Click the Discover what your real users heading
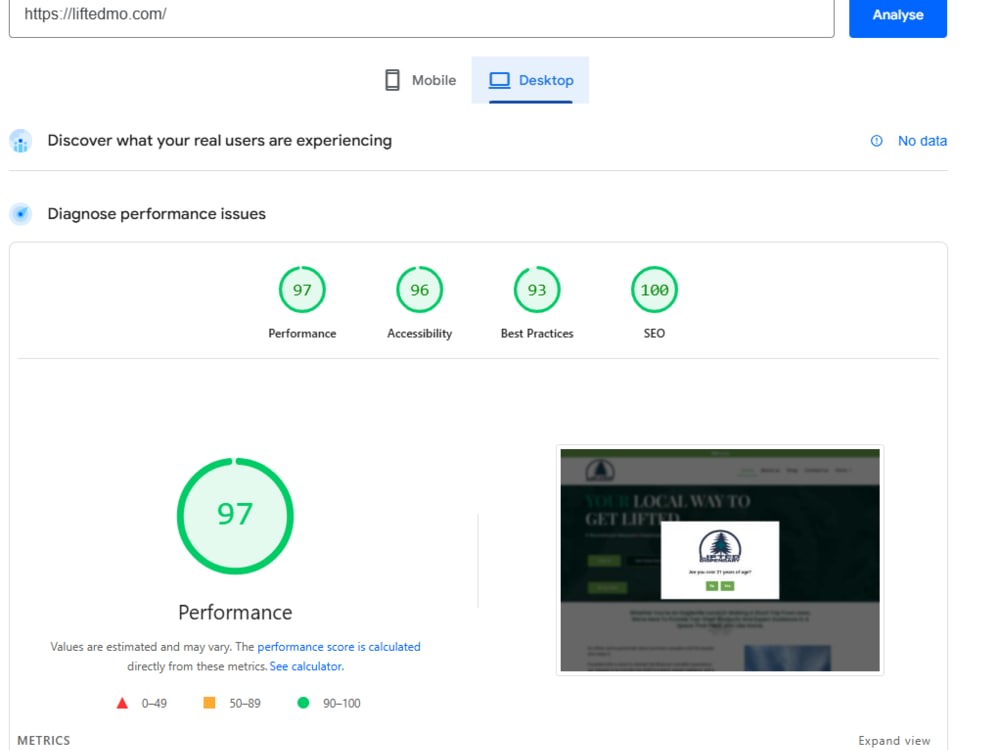Viewport: 1000px width, 750px height. click(219, 140)
